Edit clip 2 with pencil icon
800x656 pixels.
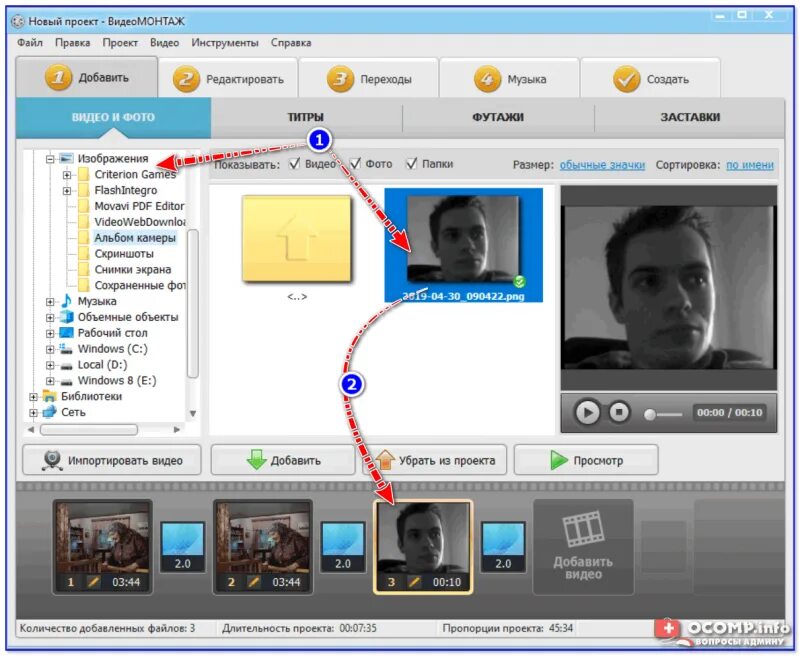pos(254,582)
